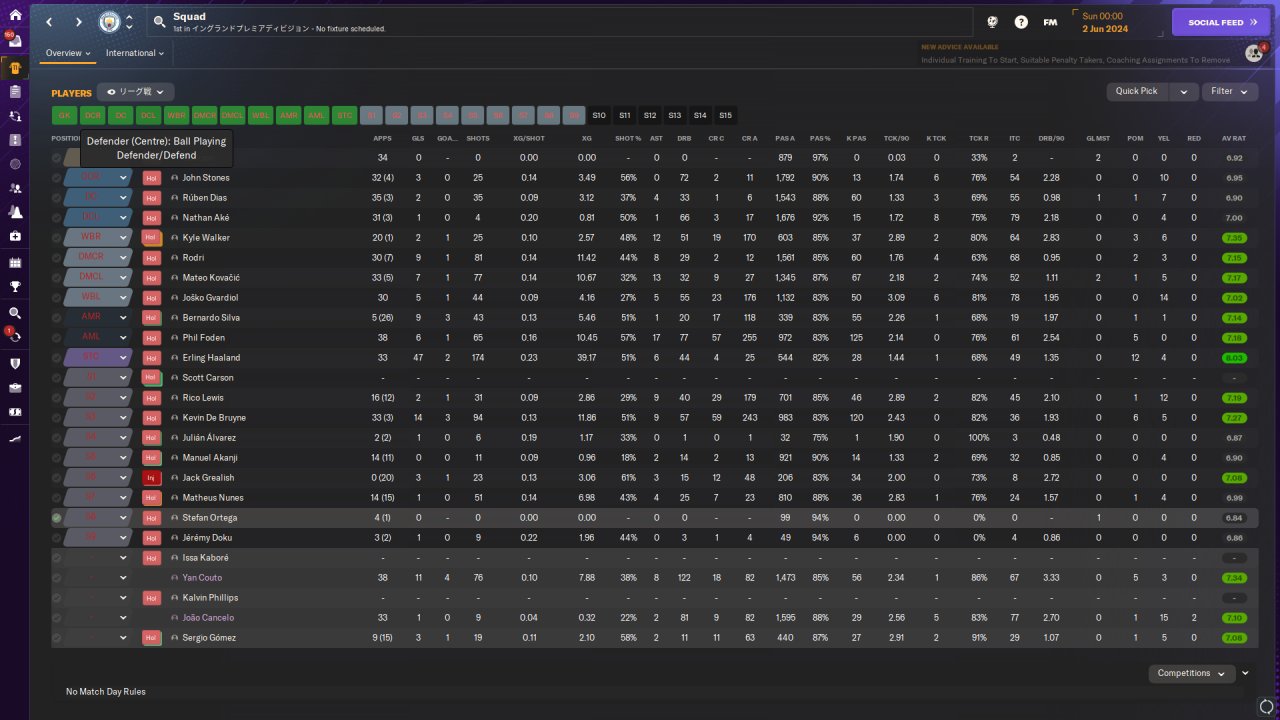Open the help question mark icon

pyautogui.click(x=1021, y=22)
